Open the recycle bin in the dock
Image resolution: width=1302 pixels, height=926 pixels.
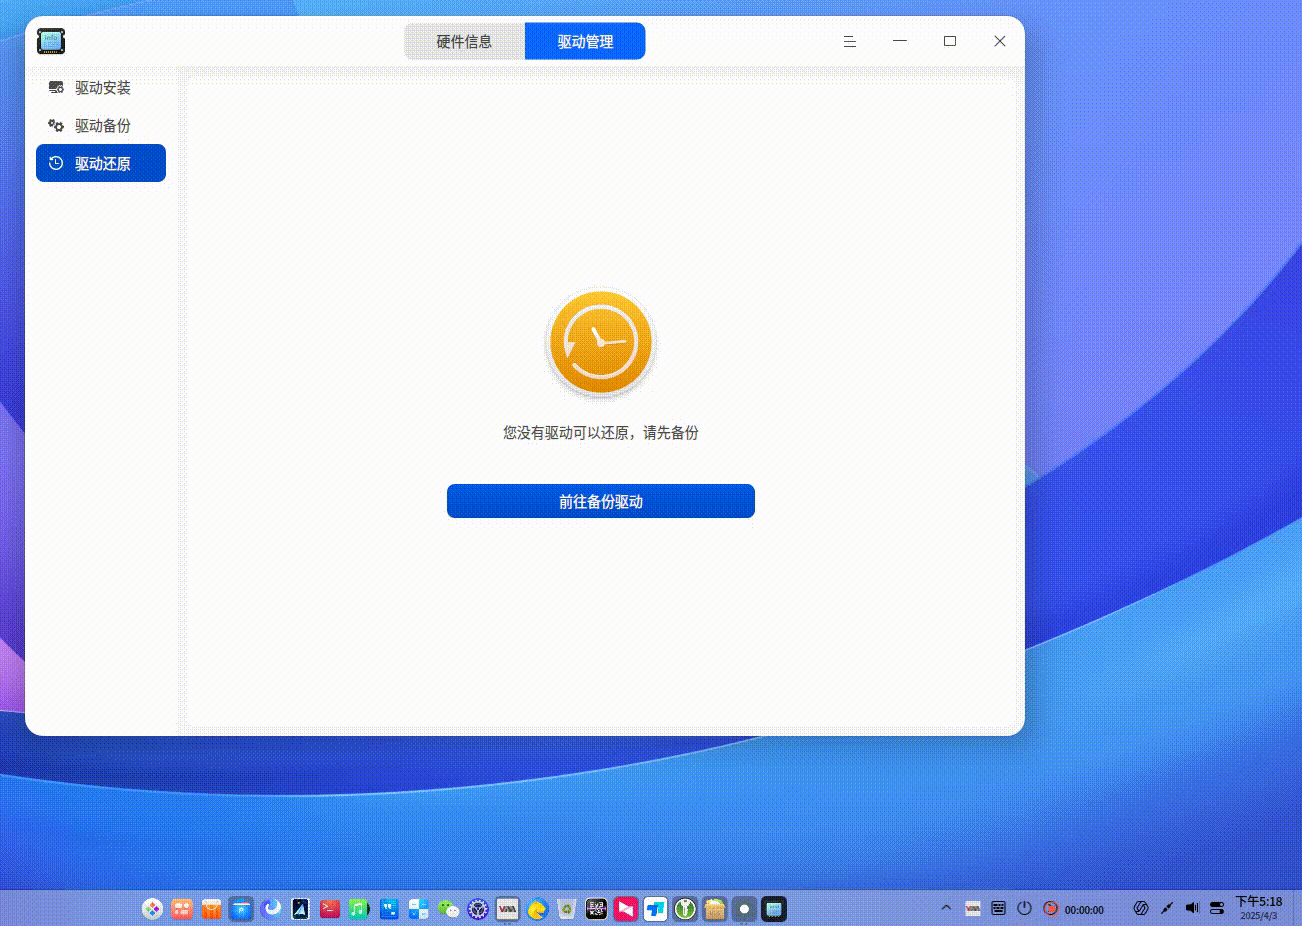[x=567, y=909]
